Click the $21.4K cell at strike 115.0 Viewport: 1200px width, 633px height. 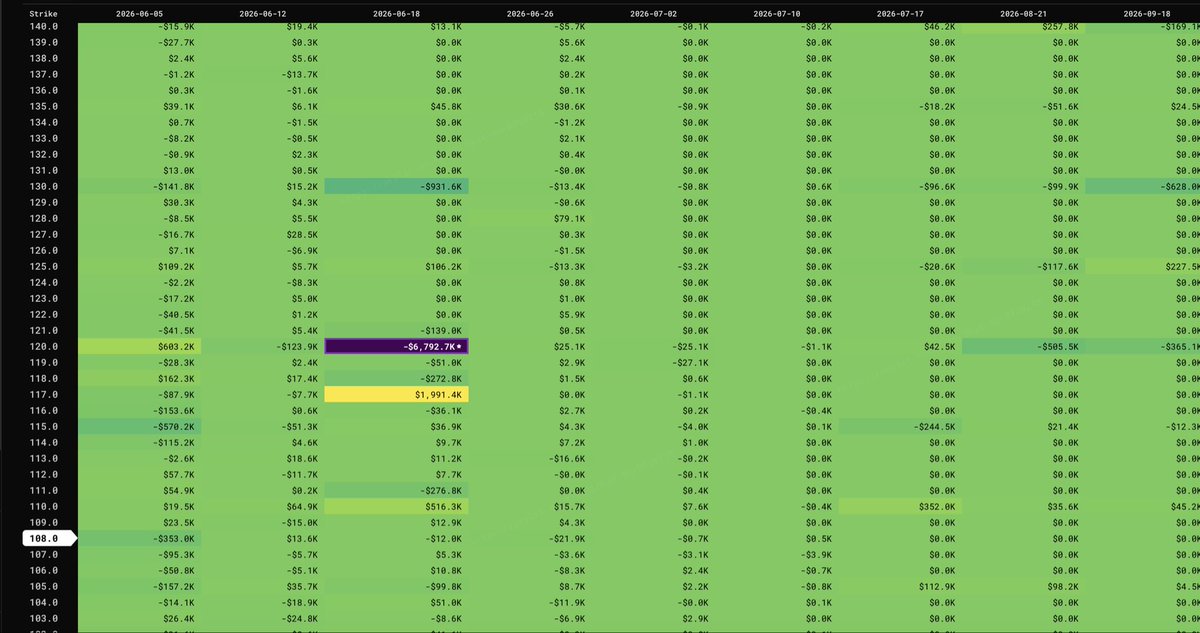1025,426
